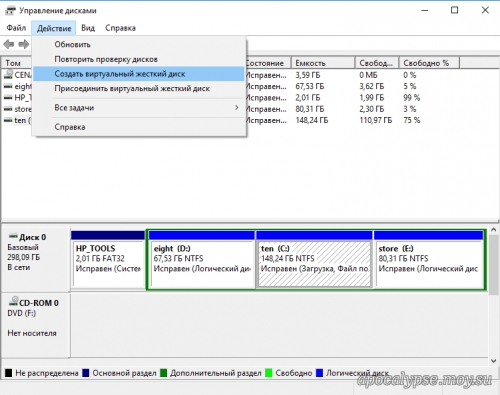Open the Файл menu
This screenshot has height=395, width=500.
click(16, 28)
